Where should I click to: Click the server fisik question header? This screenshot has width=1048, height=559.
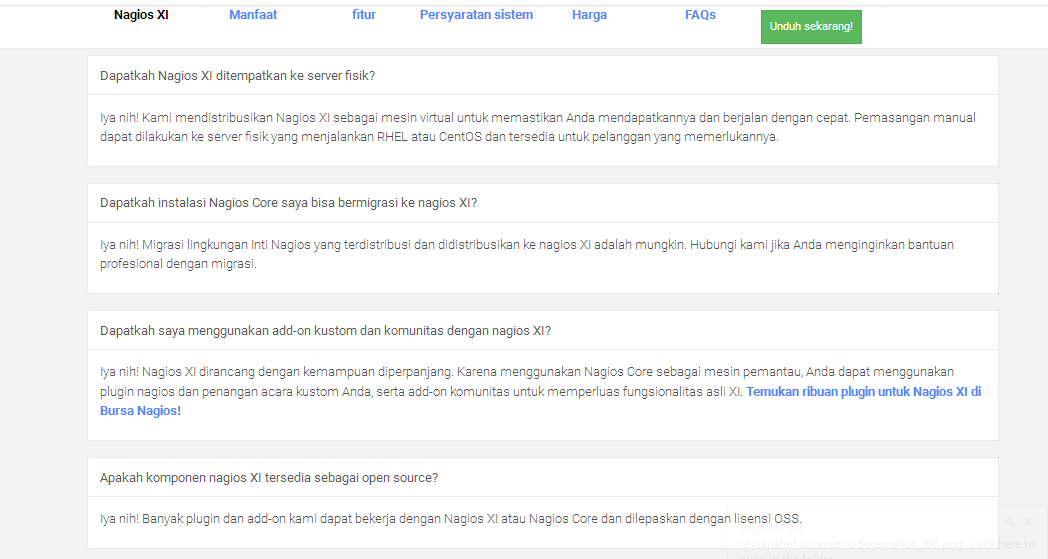[237, 76]
